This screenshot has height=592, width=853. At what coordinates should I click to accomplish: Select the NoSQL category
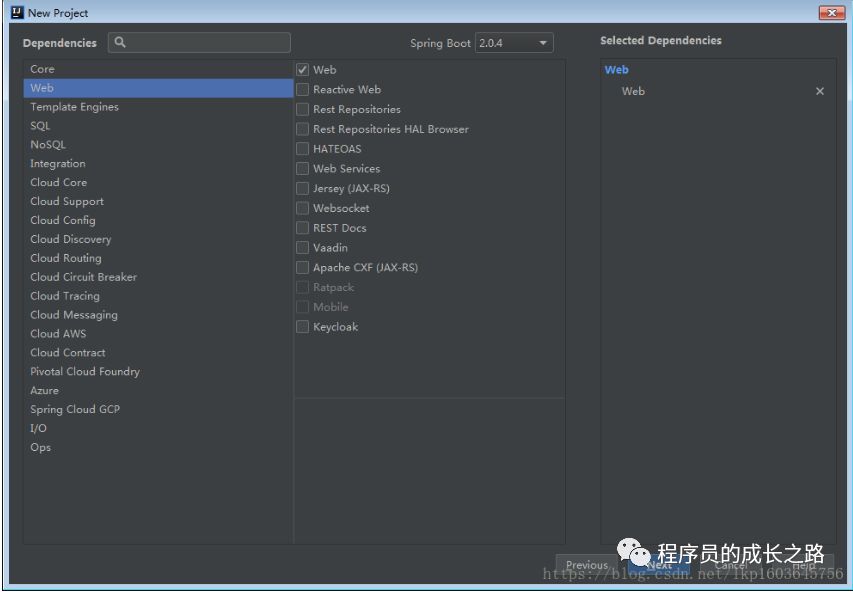(x=158, y=145)
